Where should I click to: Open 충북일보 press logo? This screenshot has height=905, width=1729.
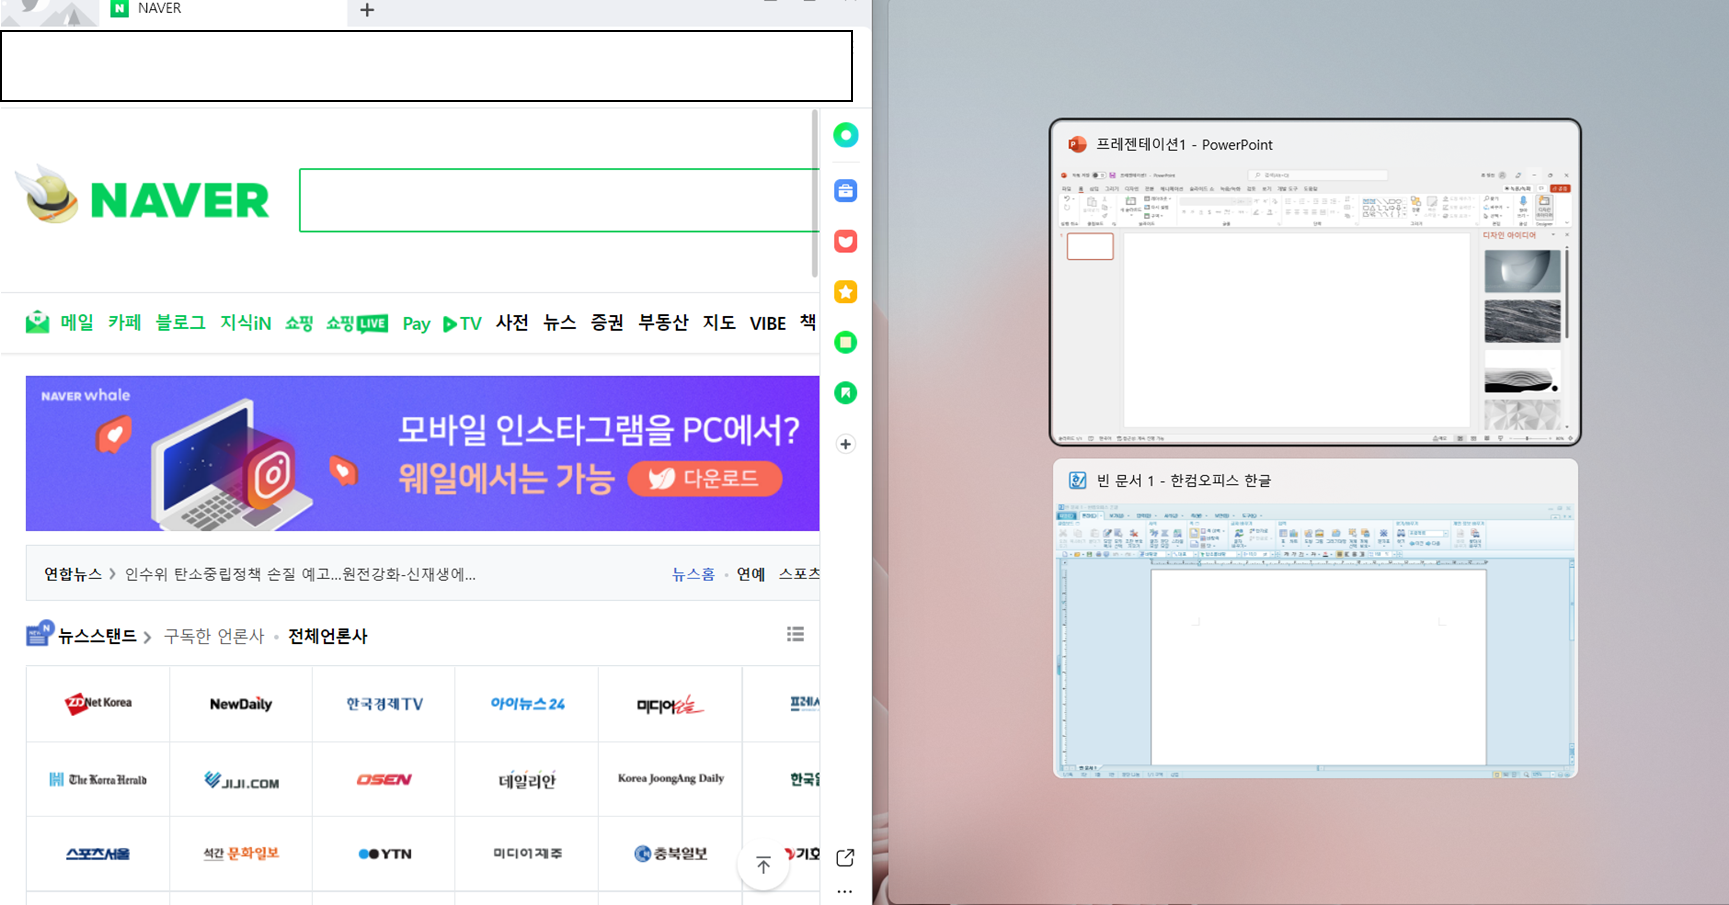(670, 854)
